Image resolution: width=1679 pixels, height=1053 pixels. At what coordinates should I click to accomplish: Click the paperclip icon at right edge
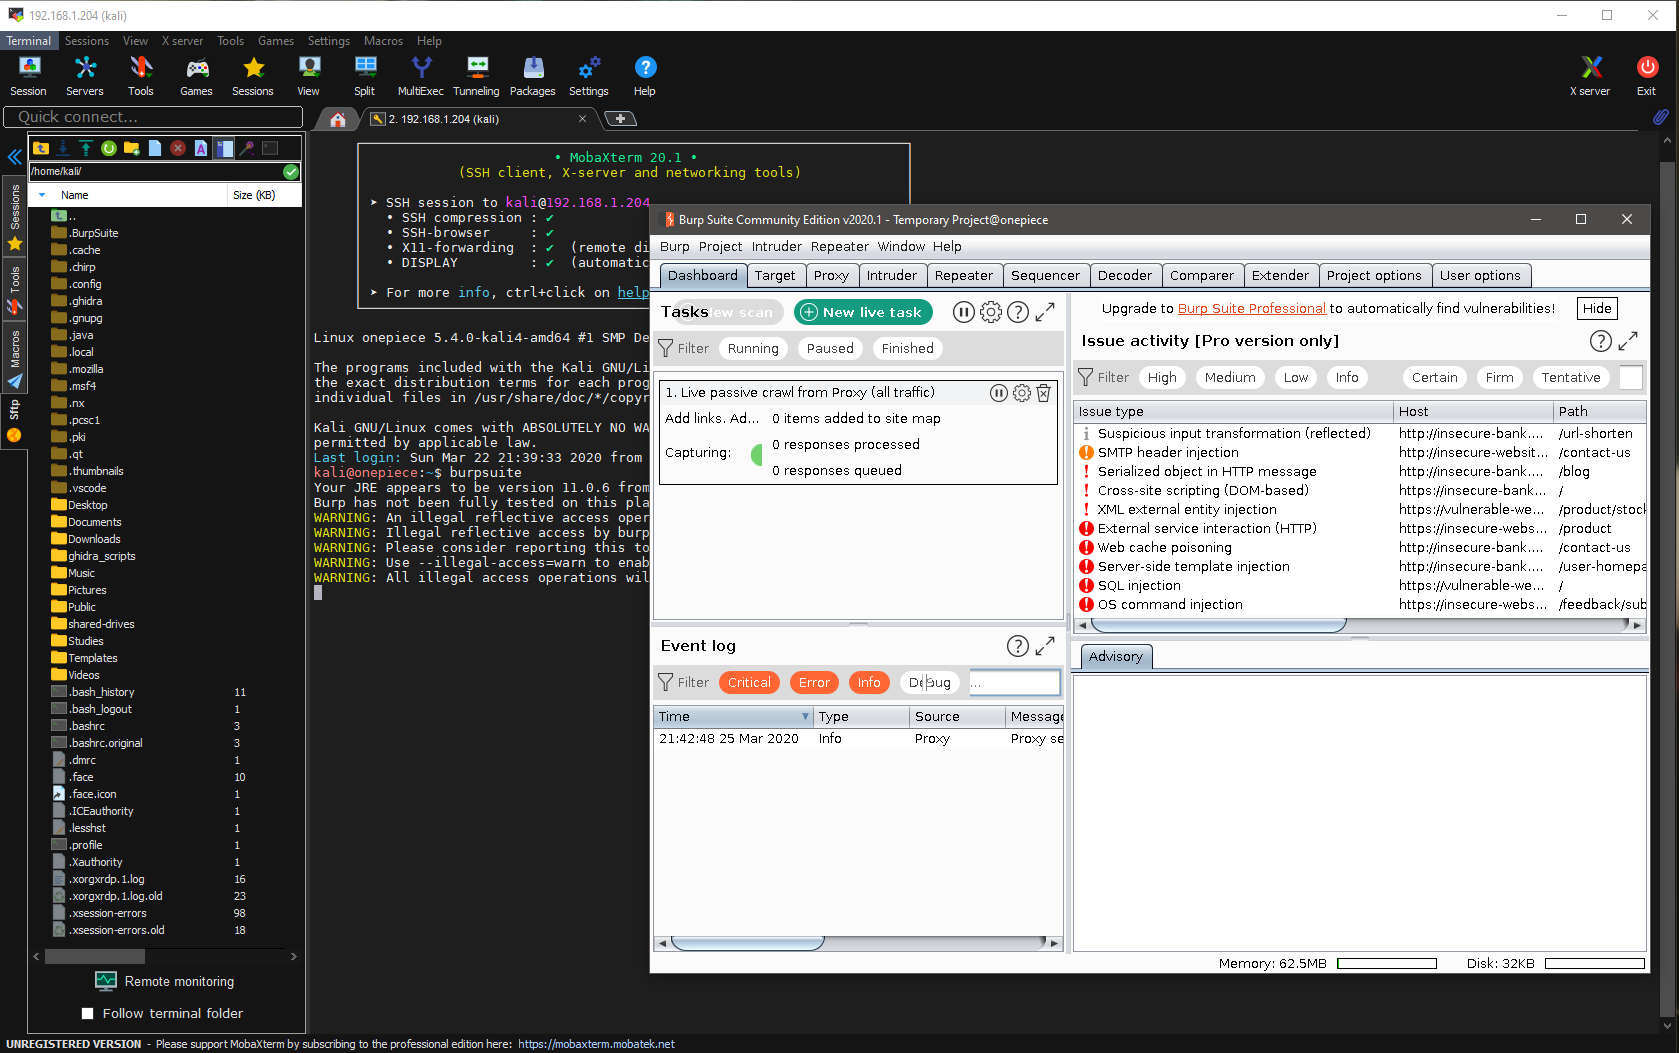pos(1660,117)
